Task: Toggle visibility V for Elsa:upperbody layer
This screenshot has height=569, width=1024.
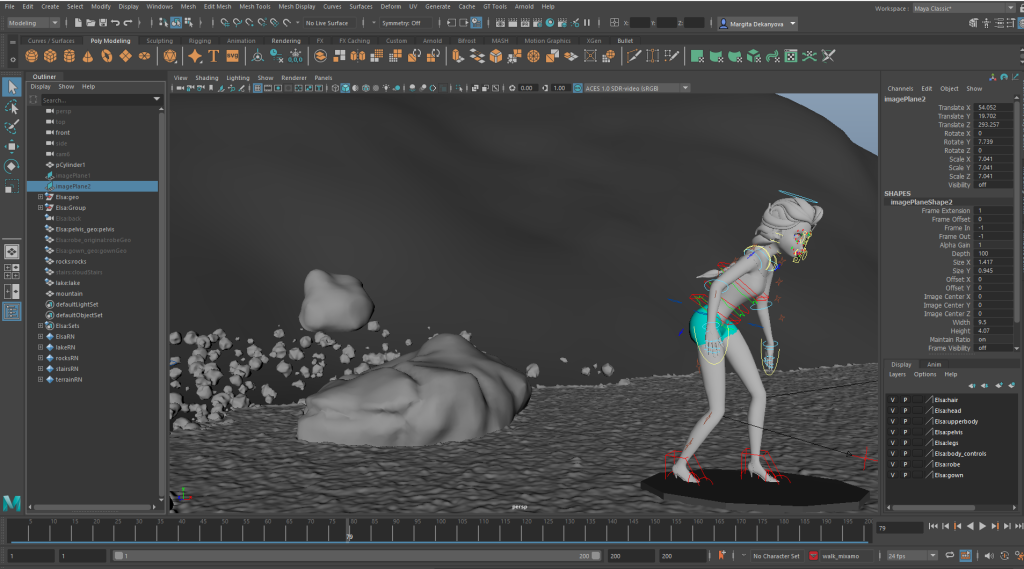Action: pyautogui.click(x=893, y=421)
